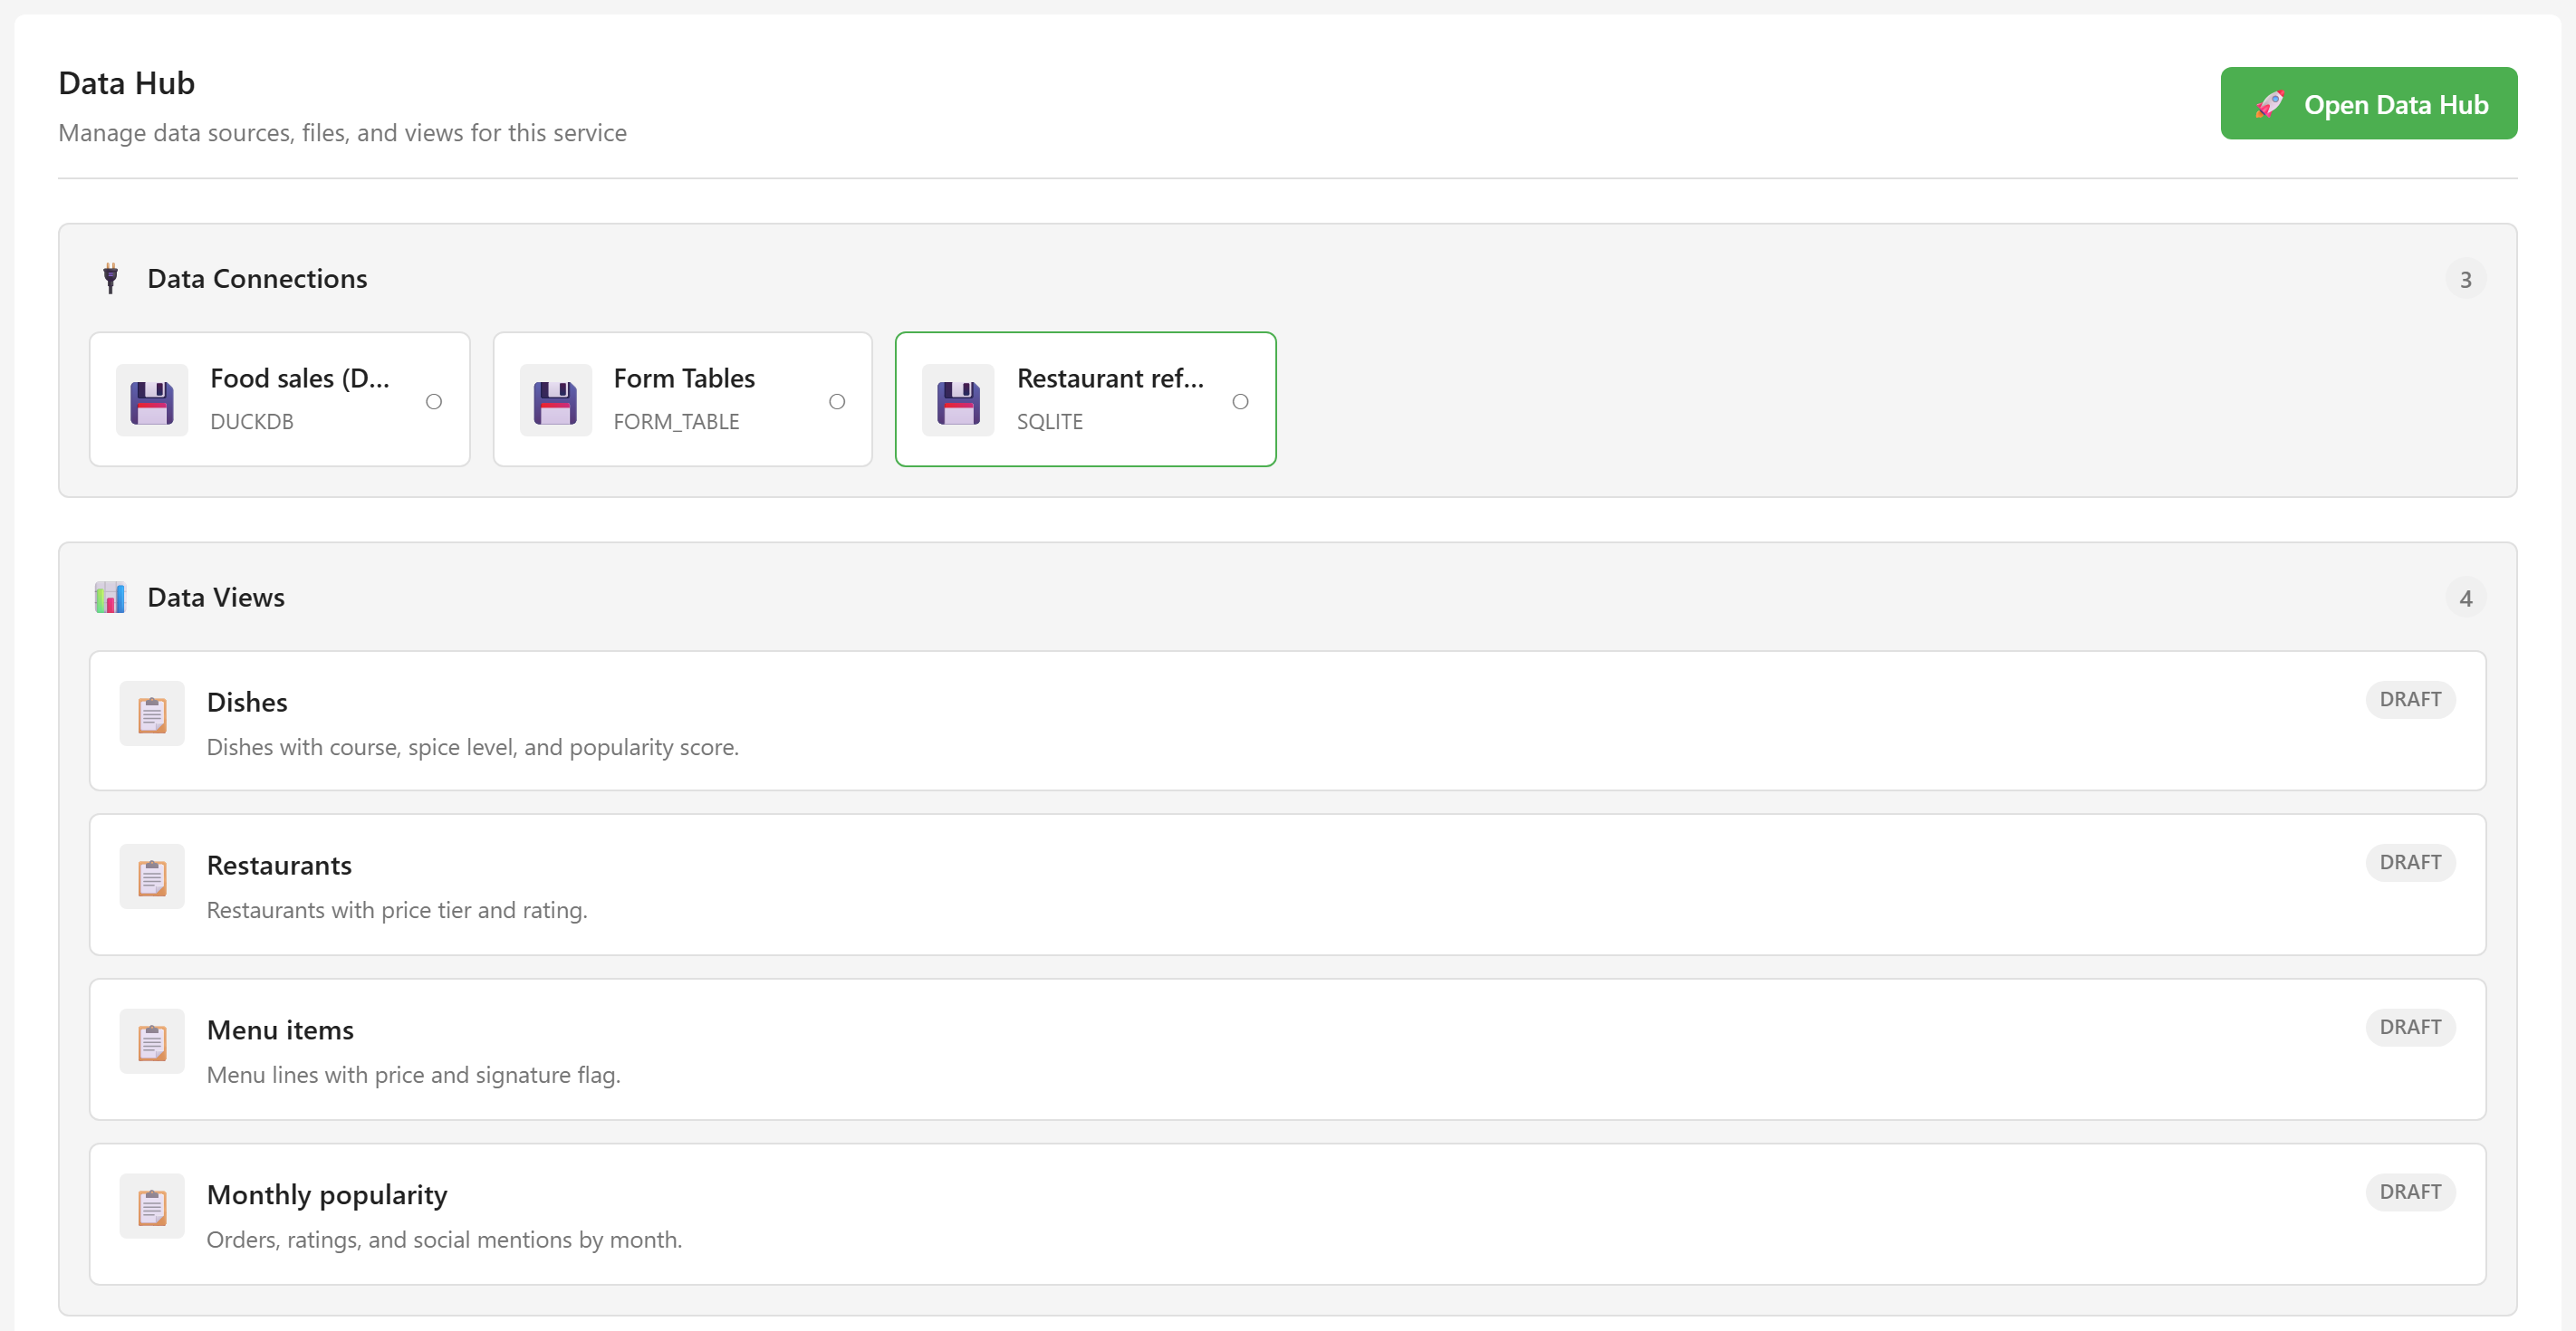
Task: Open the Monthly popularity data view title
Action: pos(327,1196)
